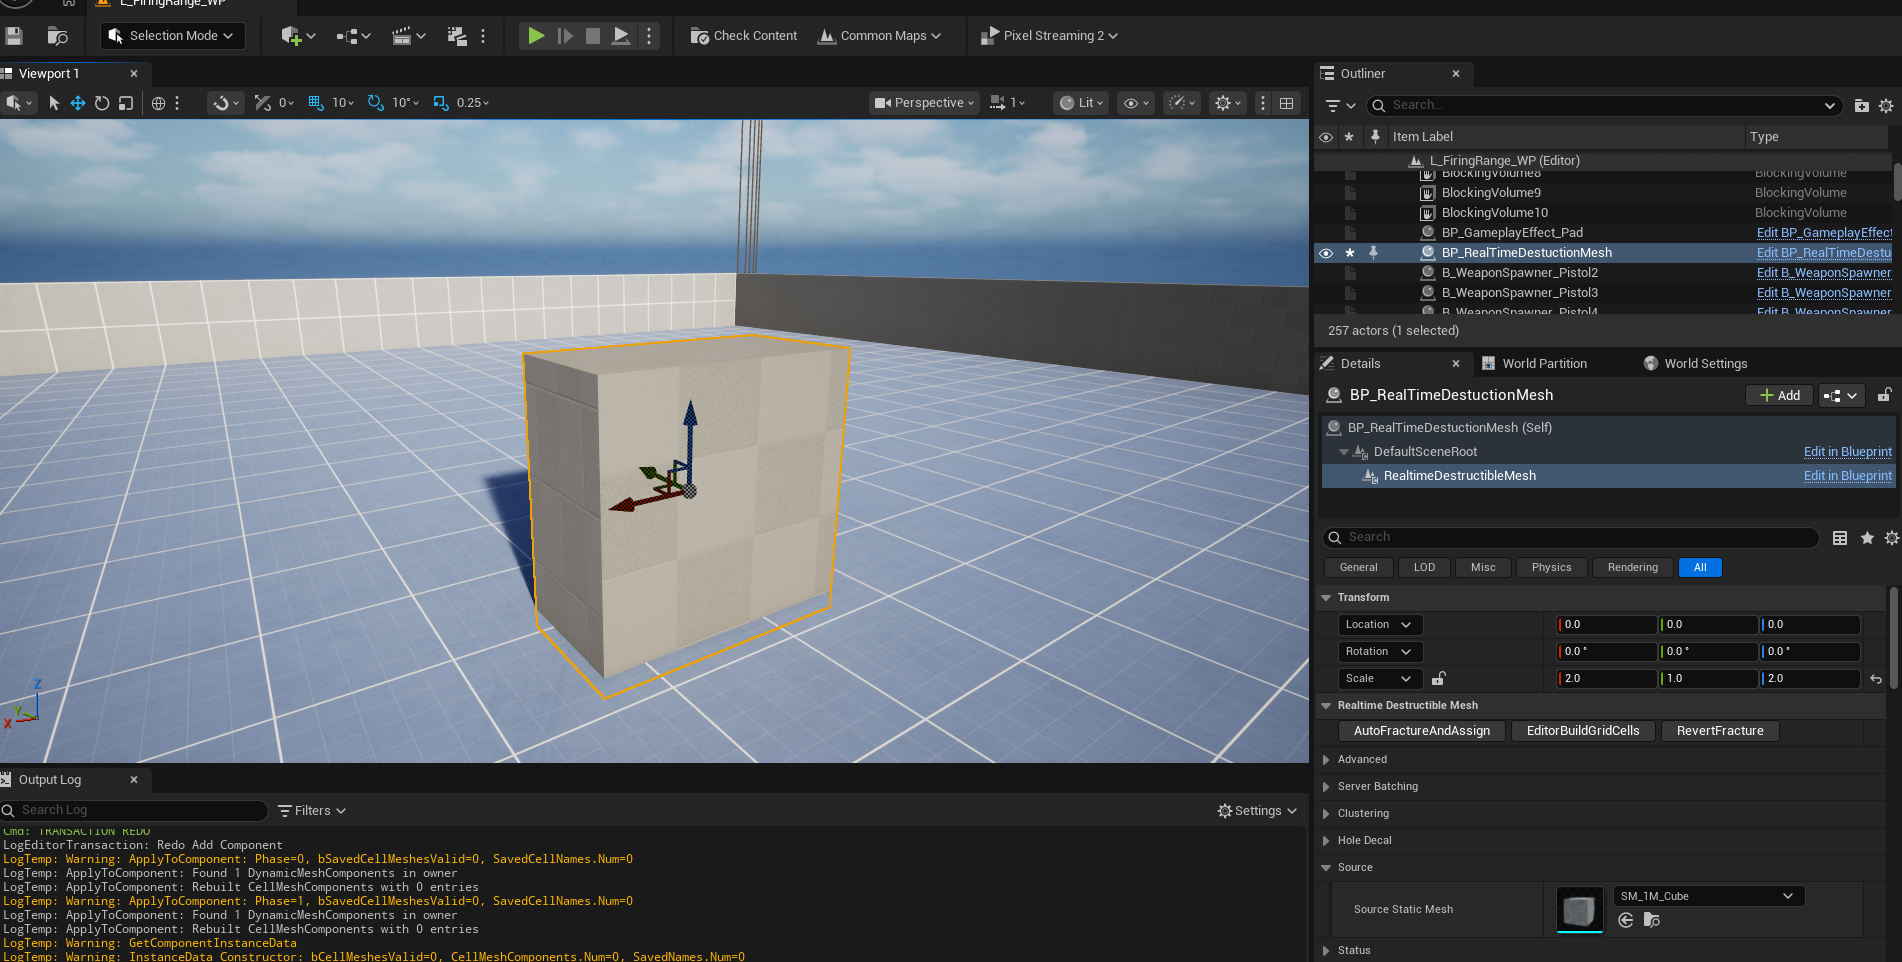Click the Source Static Mesh thumbnail

[x=1579, y=910]
